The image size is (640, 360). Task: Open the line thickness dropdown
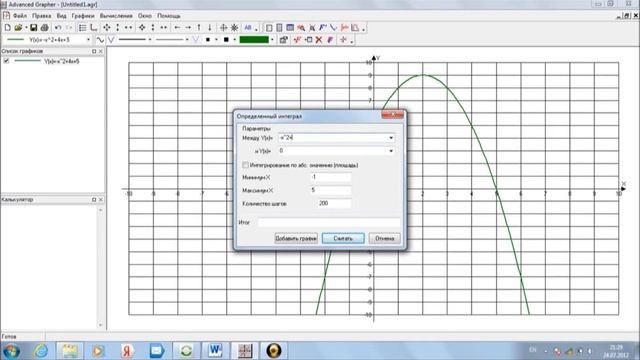150,40
